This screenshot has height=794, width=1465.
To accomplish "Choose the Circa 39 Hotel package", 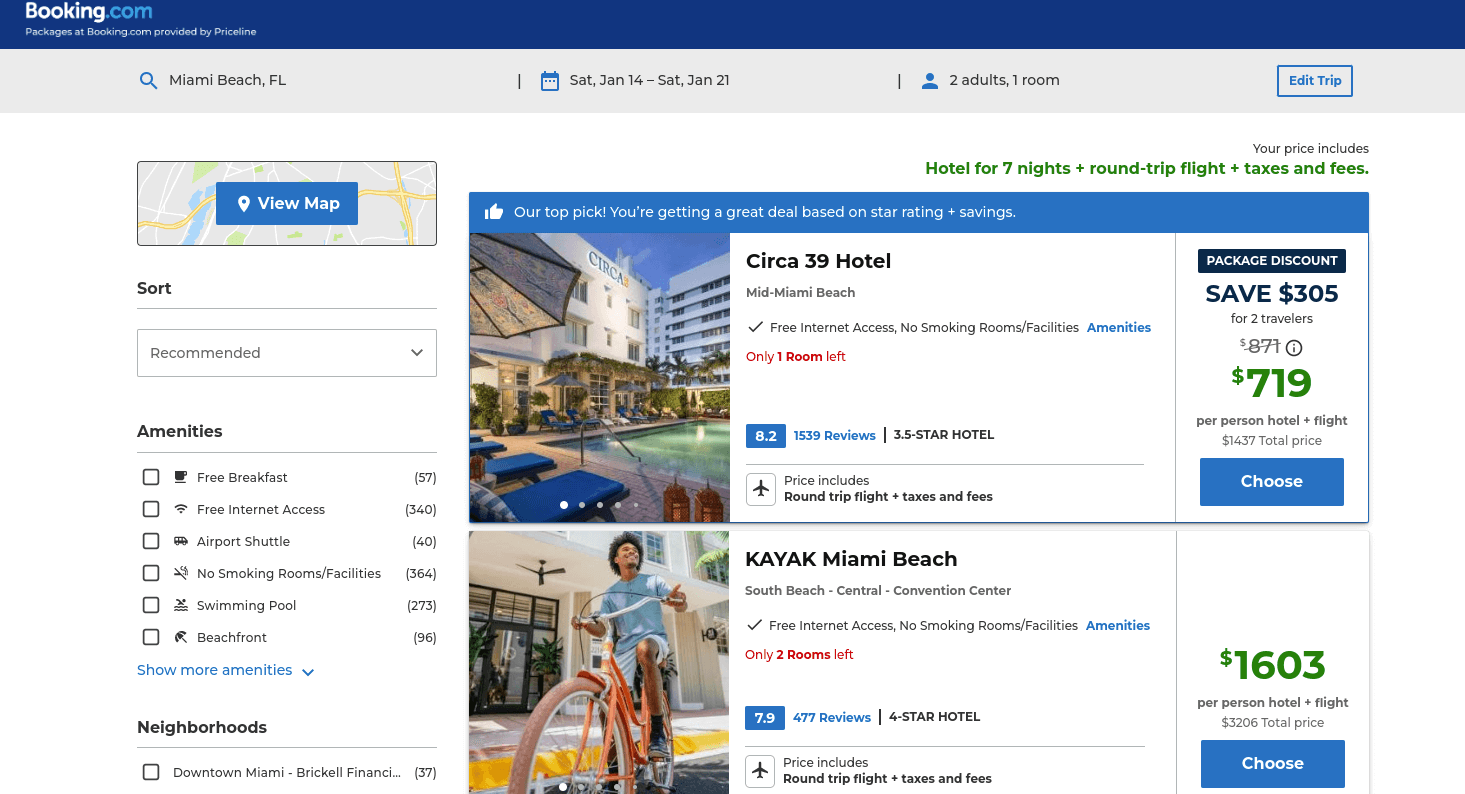I will coord(1272,482).
